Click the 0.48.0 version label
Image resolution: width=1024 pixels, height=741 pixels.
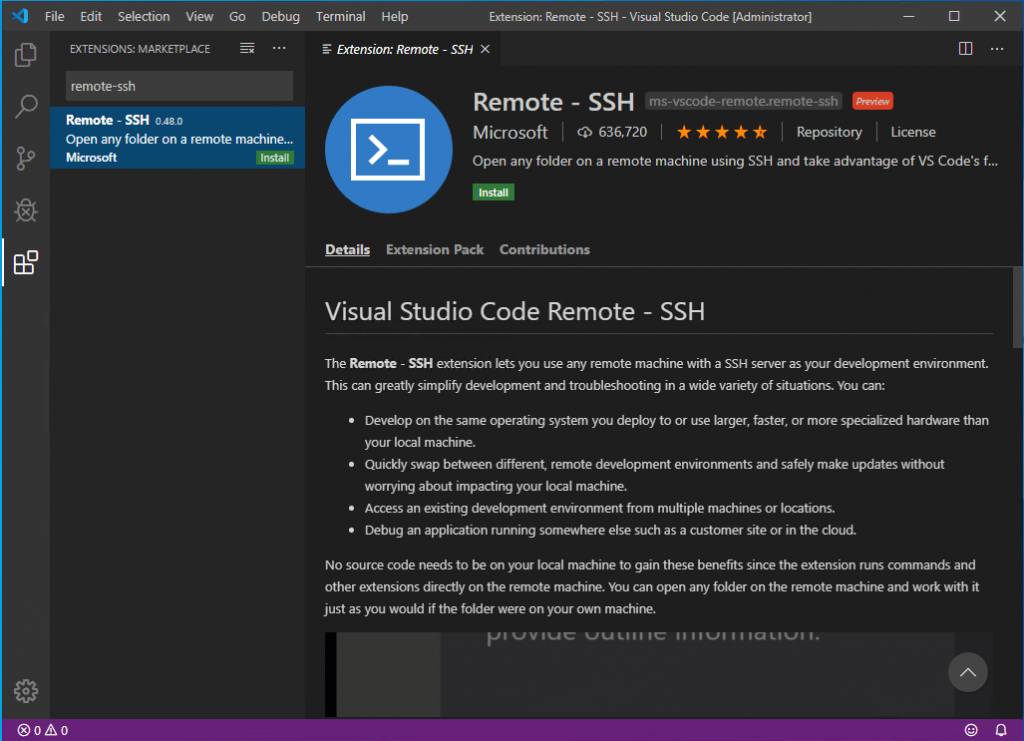[169, 121]
